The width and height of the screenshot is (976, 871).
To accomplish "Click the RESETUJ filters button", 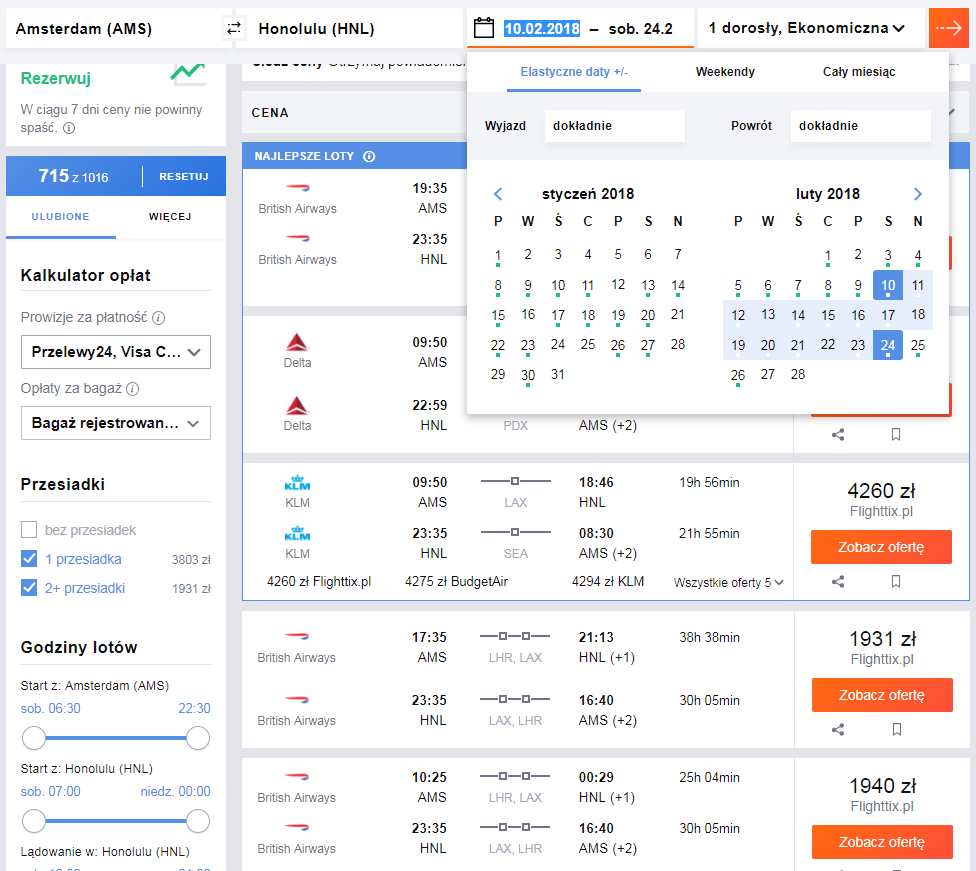I will (x=184, y=177).
